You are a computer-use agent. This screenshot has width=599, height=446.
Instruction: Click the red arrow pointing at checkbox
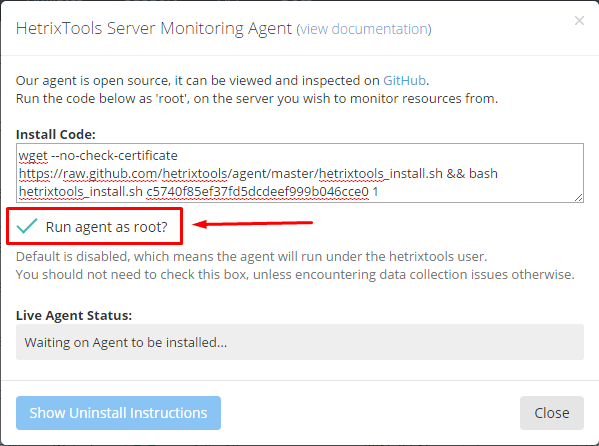click(x=252, y=224)
